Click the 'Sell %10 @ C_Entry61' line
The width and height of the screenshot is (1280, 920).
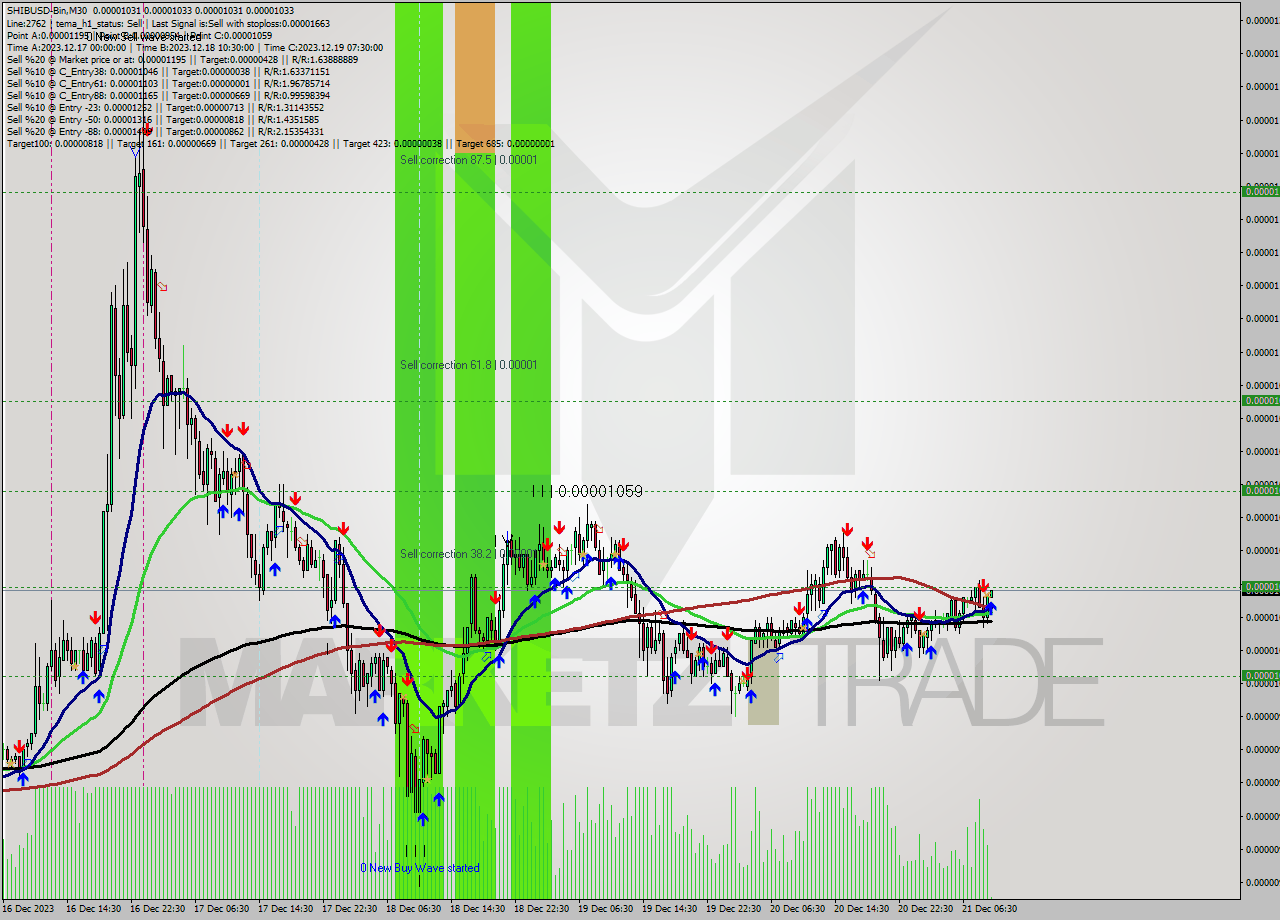168,83
